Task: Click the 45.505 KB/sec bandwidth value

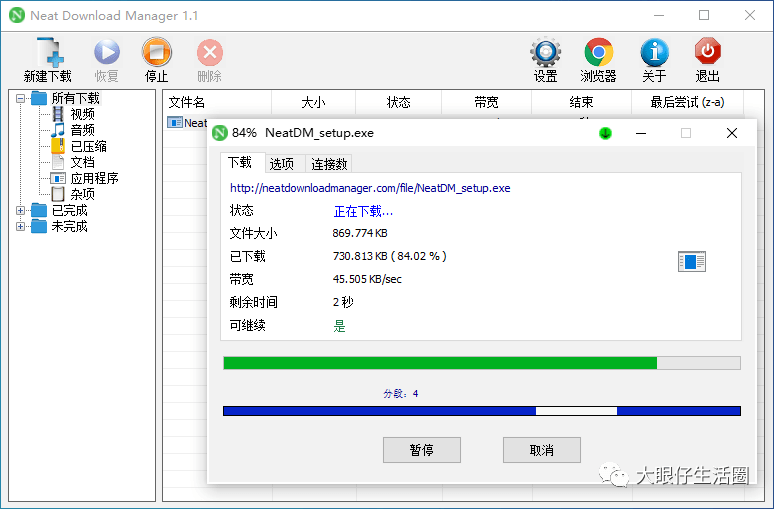Action: 367,279
